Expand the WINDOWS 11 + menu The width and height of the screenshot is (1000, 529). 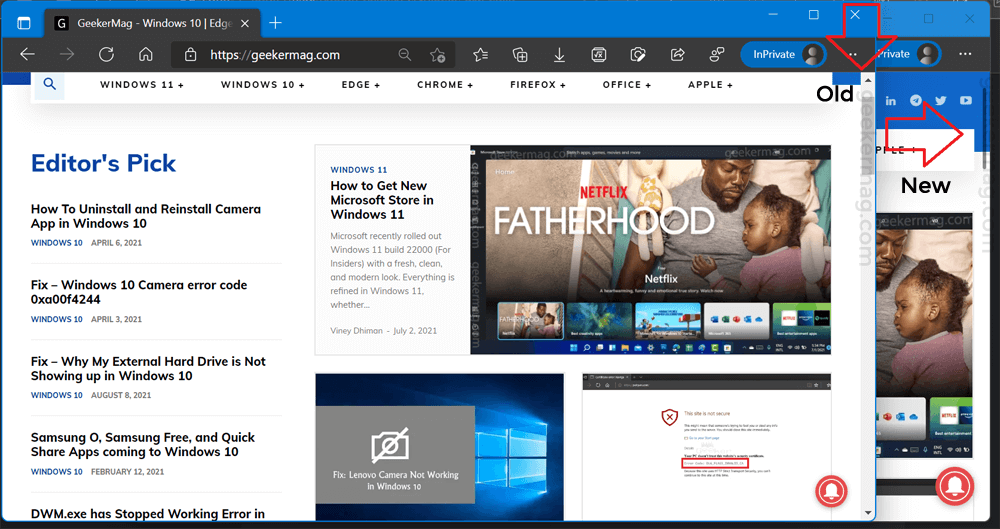tap(142, 85)
